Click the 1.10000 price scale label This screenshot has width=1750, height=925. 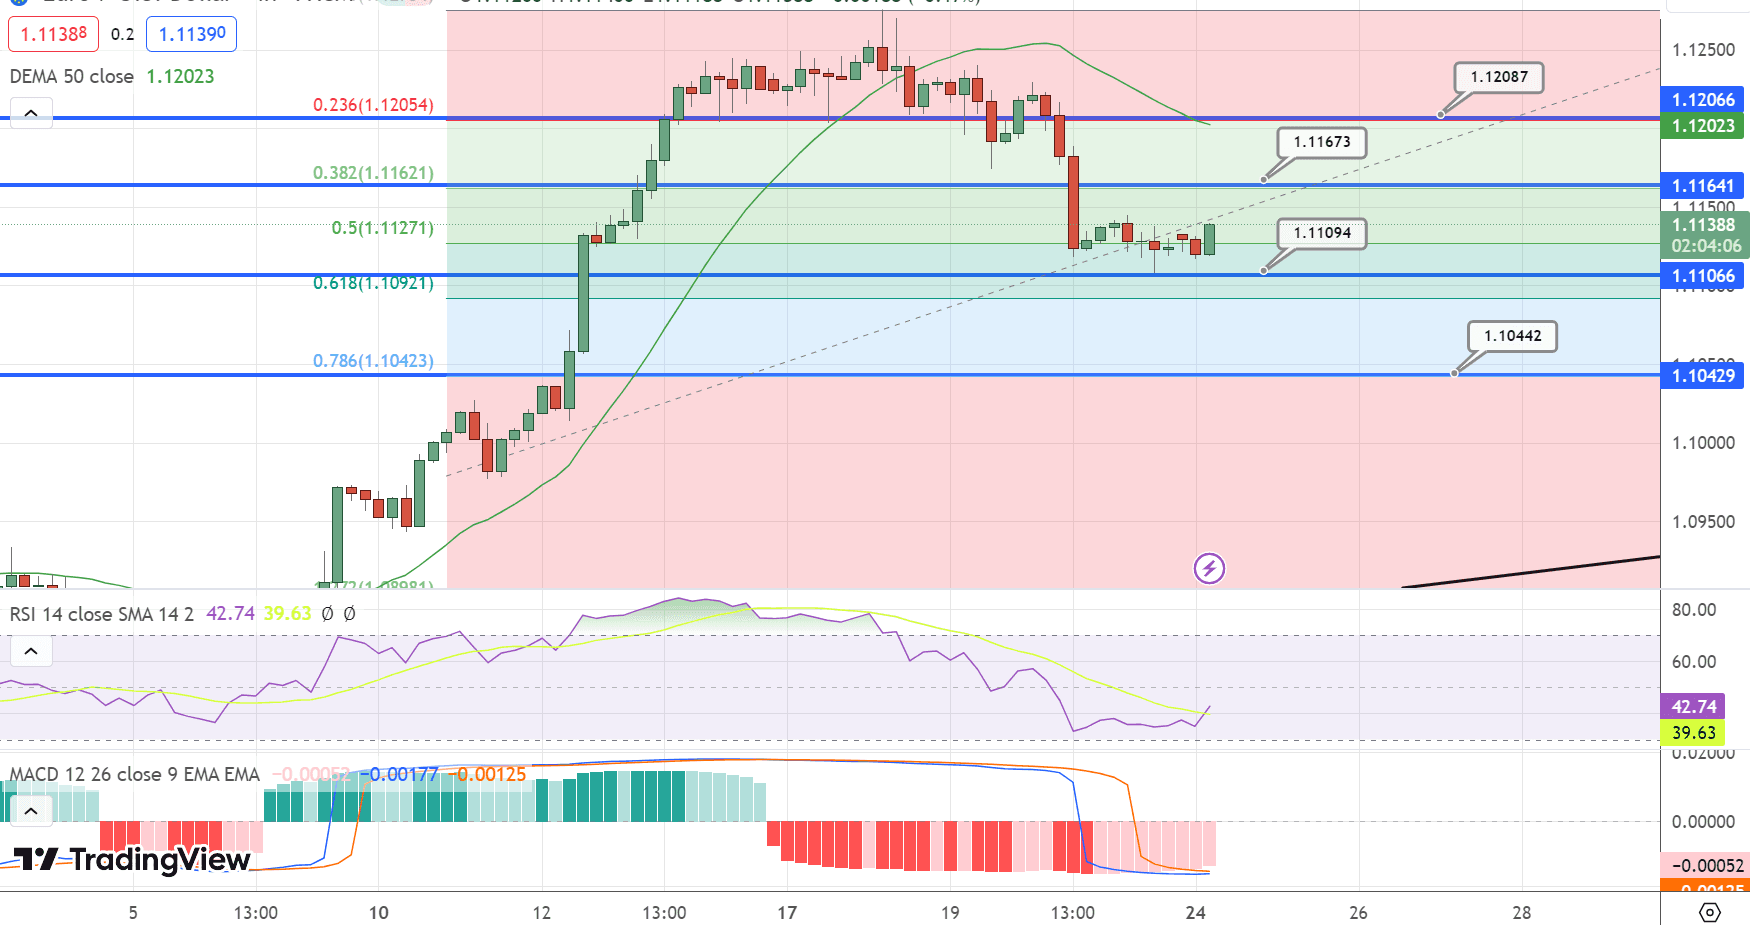[1703, 443]
